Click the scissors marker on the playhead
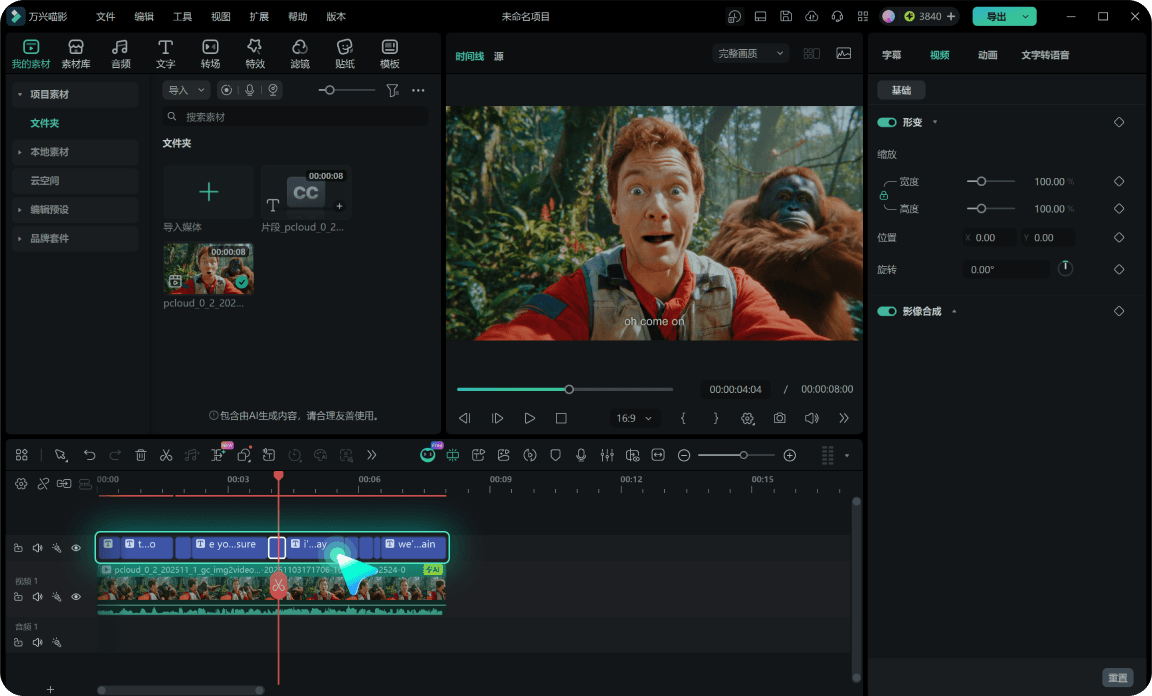 pyautogui.click(x=278, y=585)
